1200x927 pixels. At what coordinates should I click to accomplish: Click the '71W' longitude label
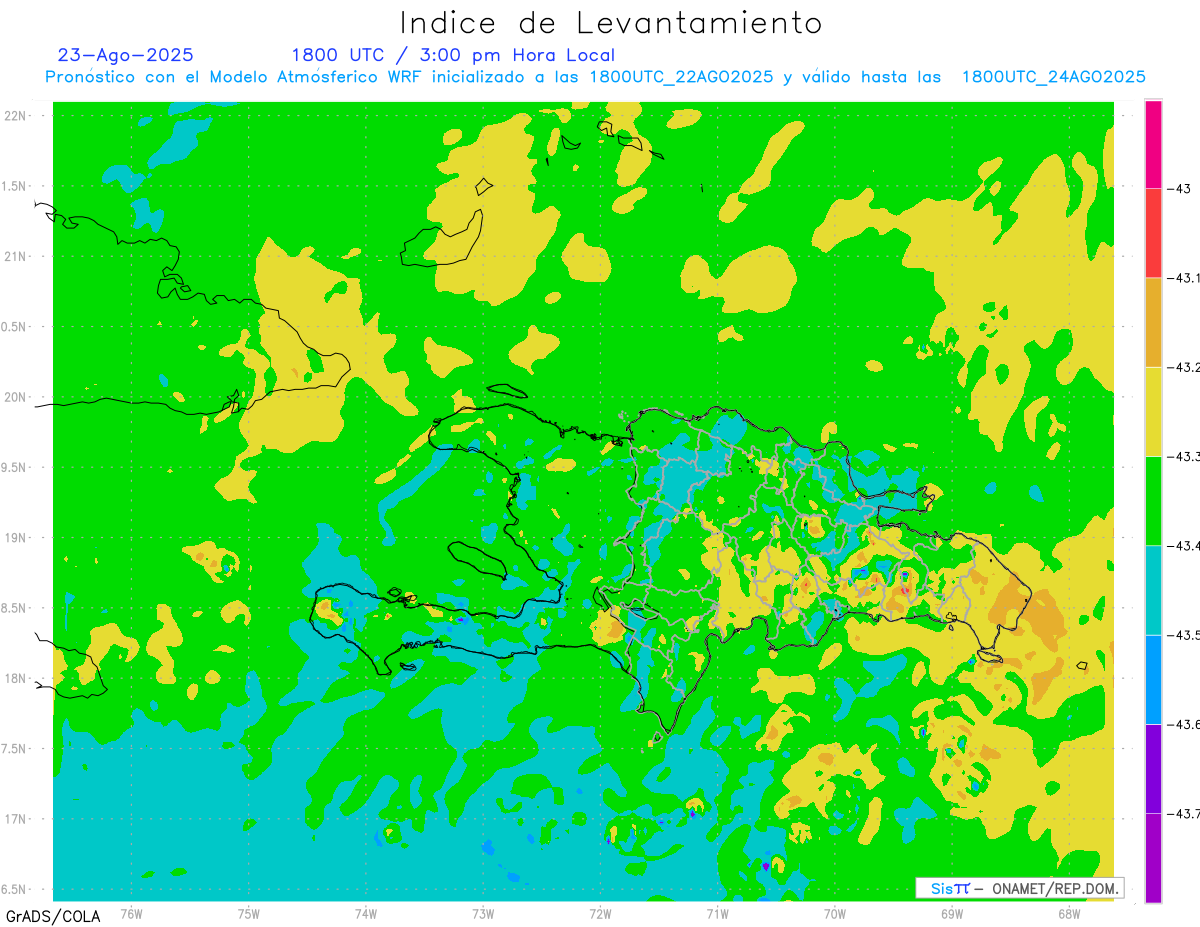[718, 913]
